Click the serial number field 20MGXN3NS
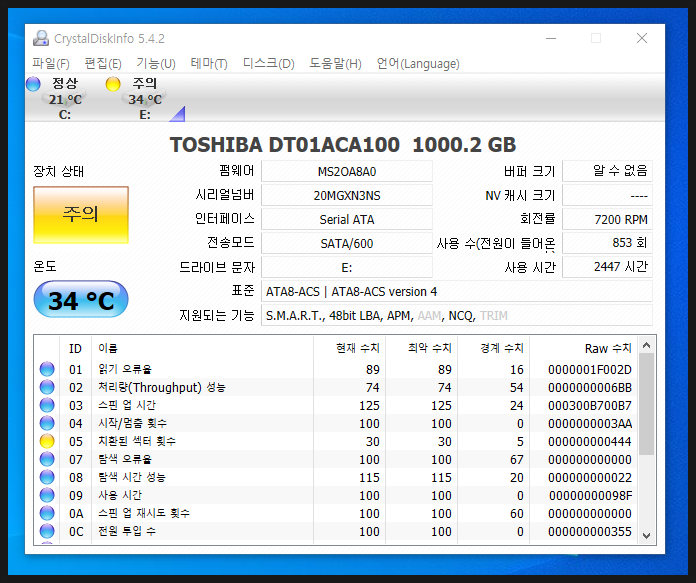The image size is (696, 583). (x=347, y=195)
